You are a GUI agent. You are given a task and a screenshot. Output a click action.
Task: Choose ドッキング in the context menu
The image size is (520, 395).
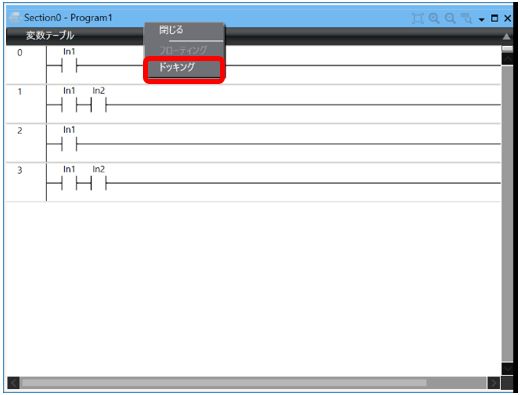click(x=184, y=68)
